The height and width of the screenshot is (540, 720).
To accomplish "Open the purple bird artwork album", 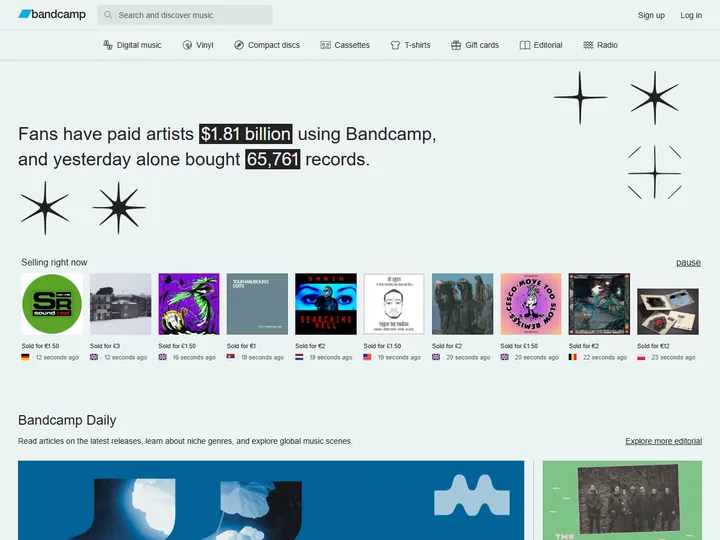I will click(x=189, y=304).
